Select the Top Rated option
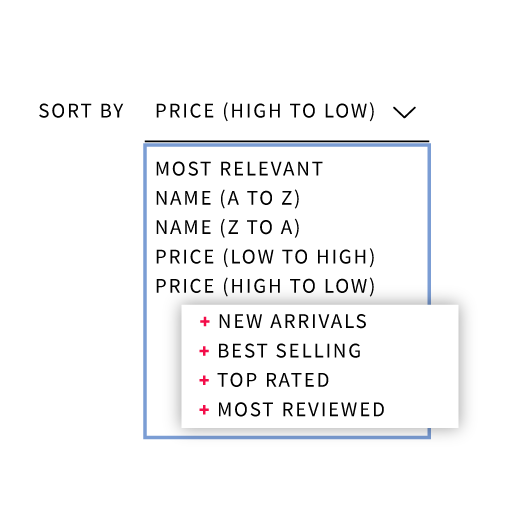 (x=273, y=380)
